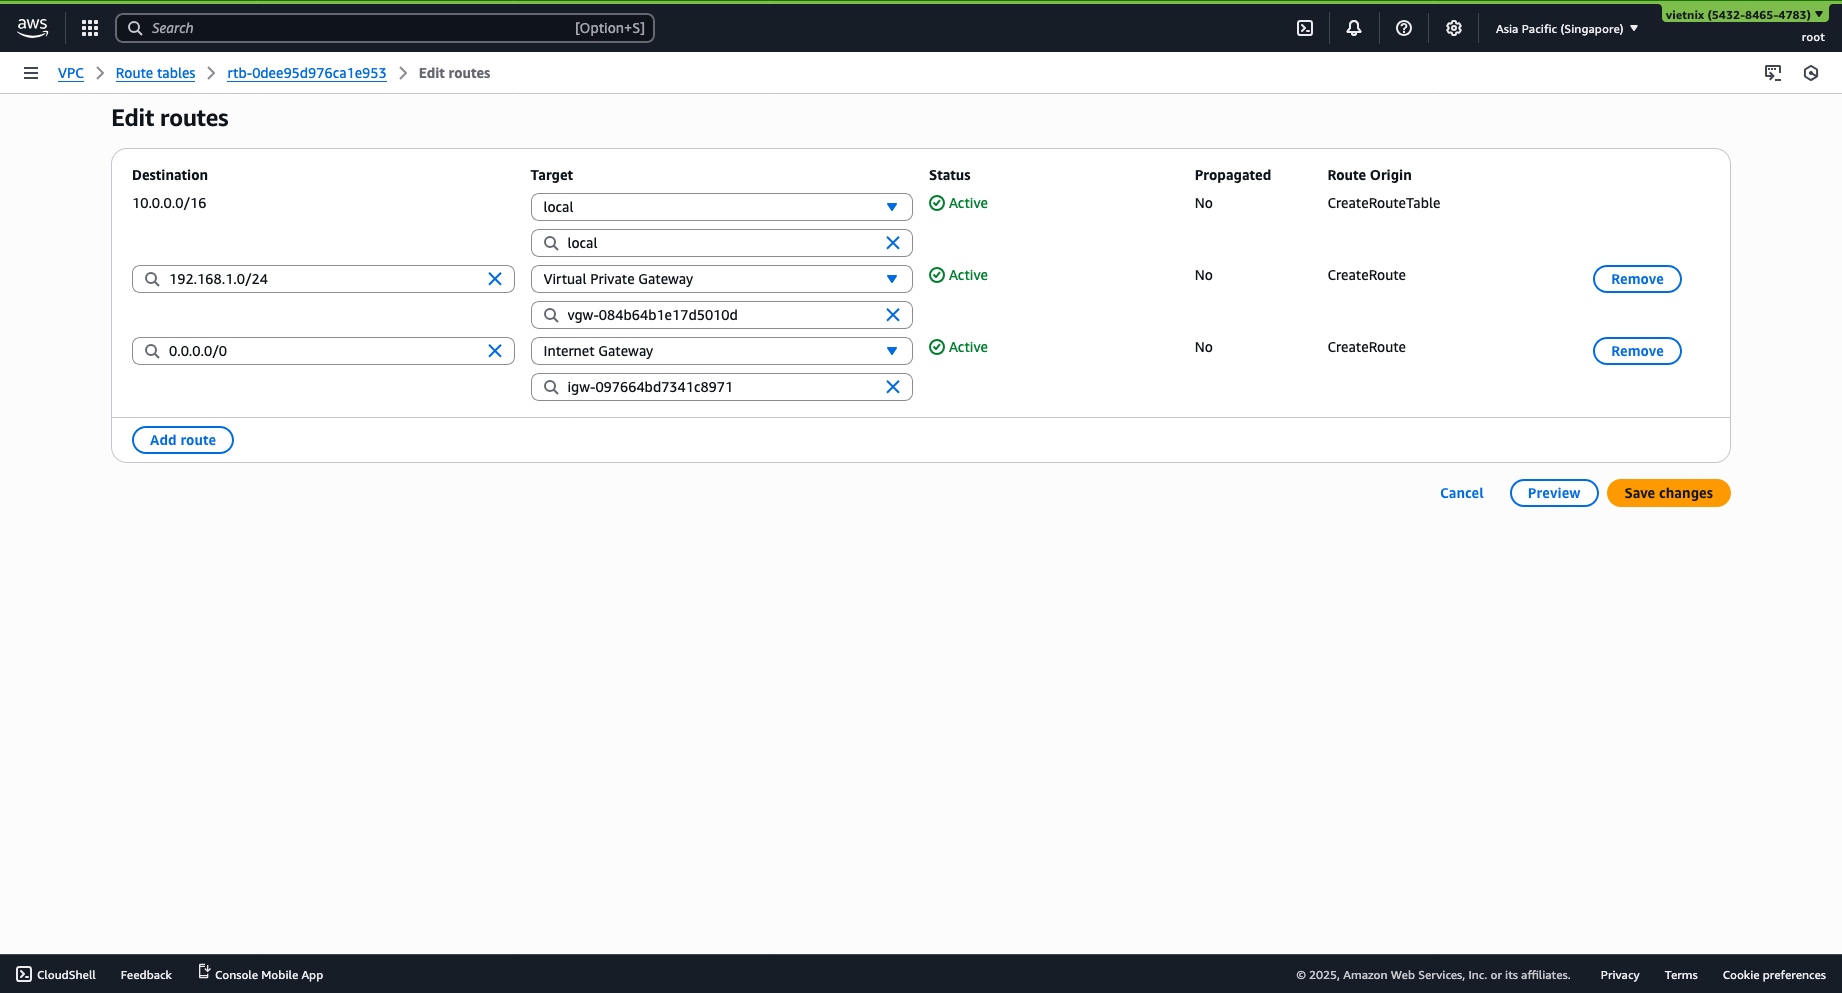Expand the Virtual Private Gateway target dropdown
Screen dimensions: 1842x993
(720, 279)
